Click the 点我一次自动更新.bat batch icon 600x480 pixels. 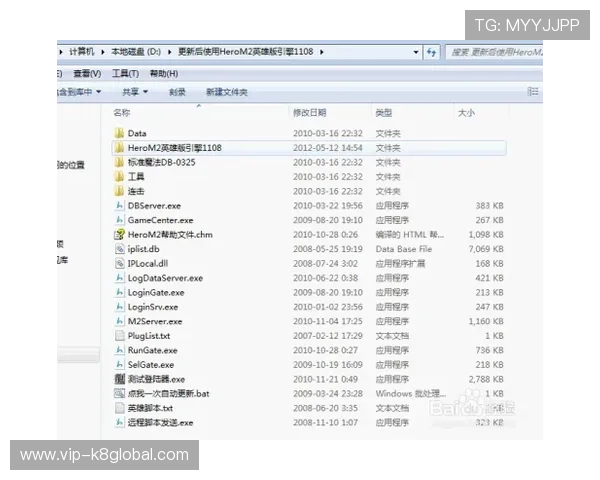[119, 393]
